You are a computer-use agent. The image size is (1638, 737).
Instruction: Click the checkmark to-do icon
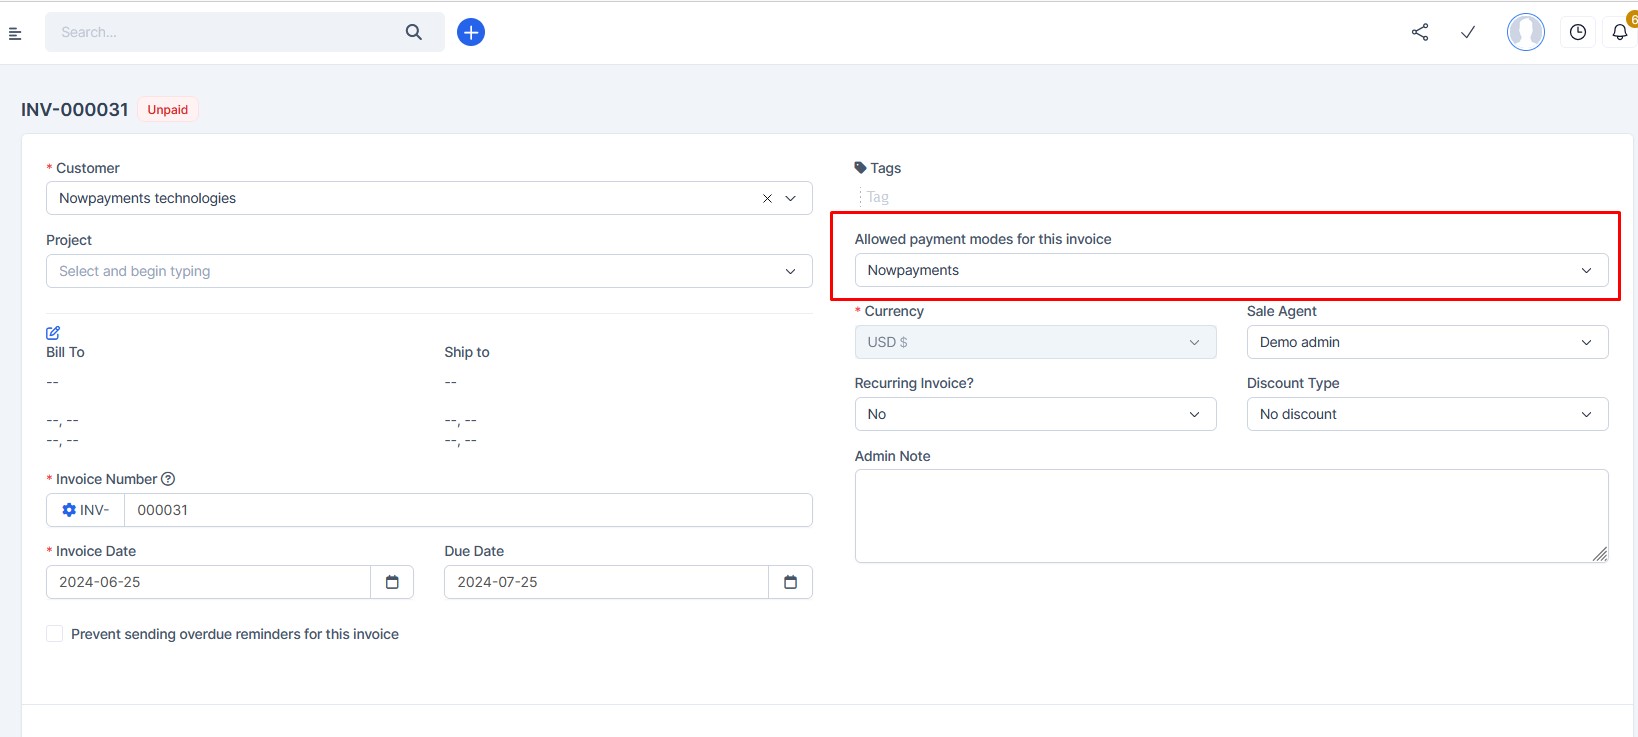point(1468,32)
